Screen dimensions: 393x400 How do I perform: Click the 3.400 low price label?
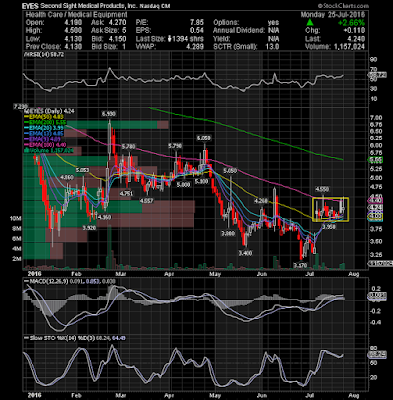[245, 253]
